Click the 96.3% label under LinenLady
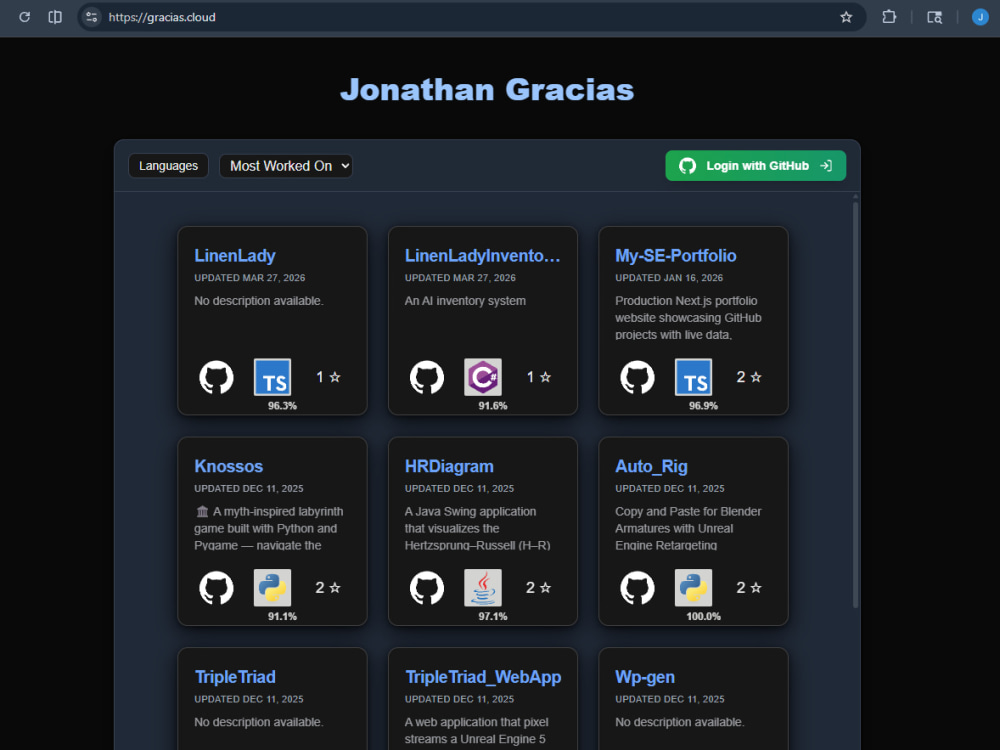The image size is (1000, 750). (x=282, y=406)
